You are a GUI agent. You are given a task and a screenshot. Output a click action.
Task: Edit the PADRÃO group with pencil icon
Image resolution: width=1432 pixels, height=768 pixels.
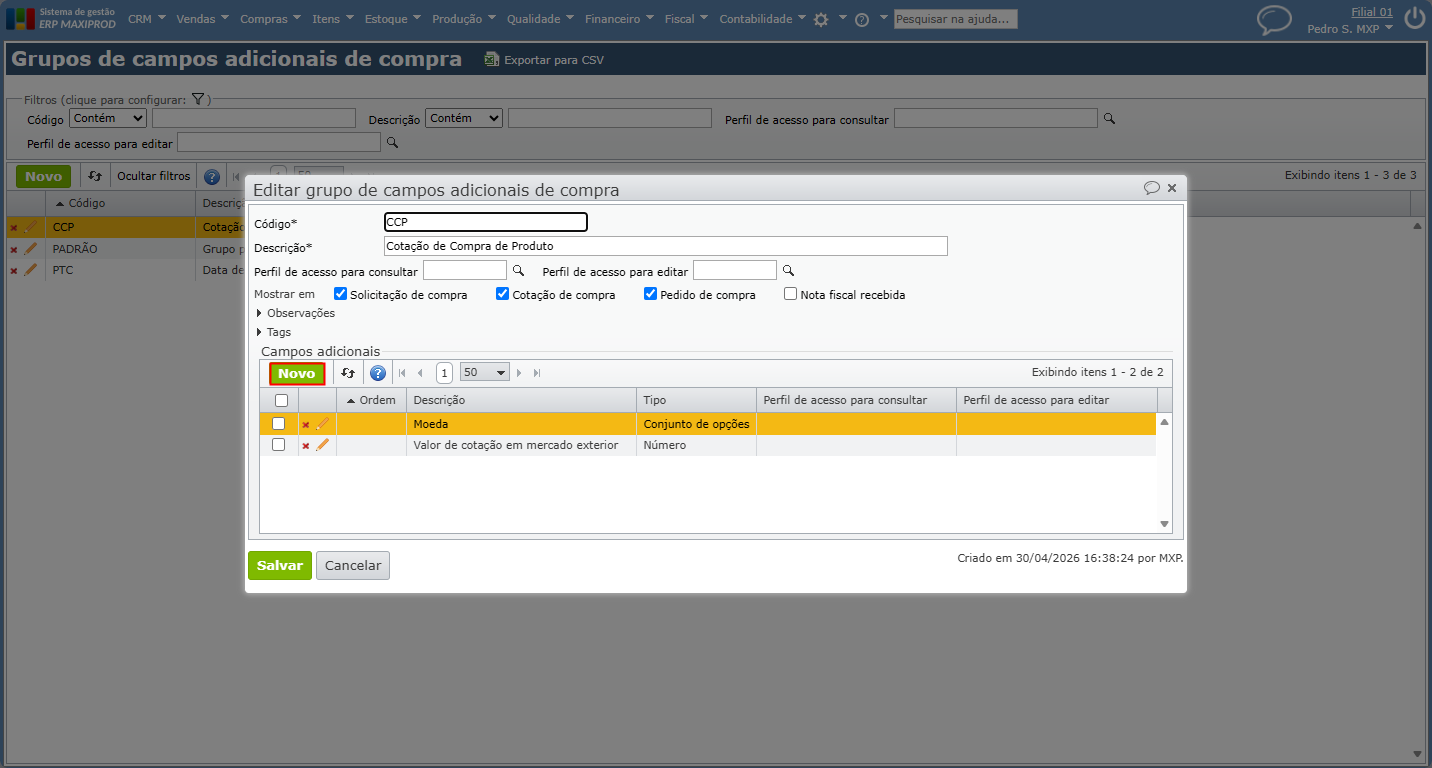[x=30, y=248]
